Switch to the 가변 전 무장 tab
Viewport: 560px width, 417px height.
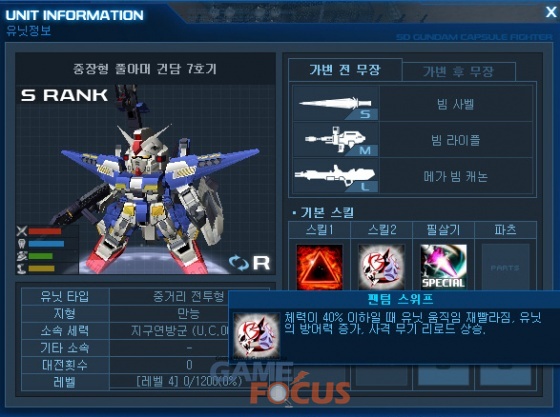click(345, 70)
